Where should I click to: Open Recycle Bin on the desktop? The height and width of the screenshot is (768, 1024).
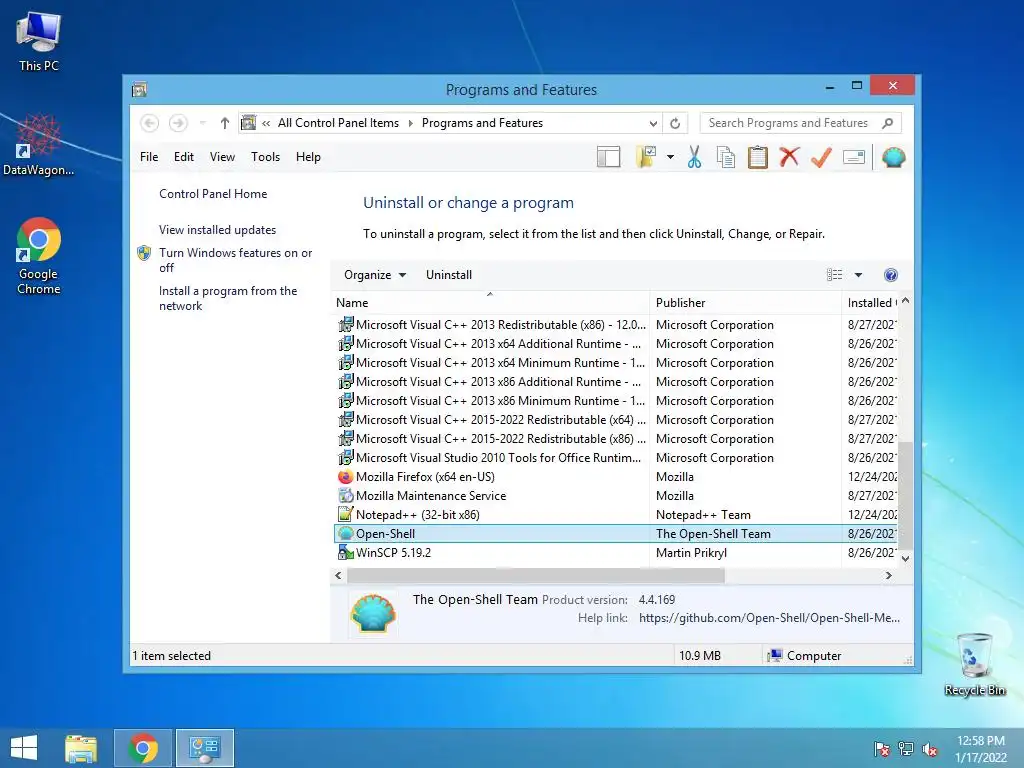coord(975,664)
